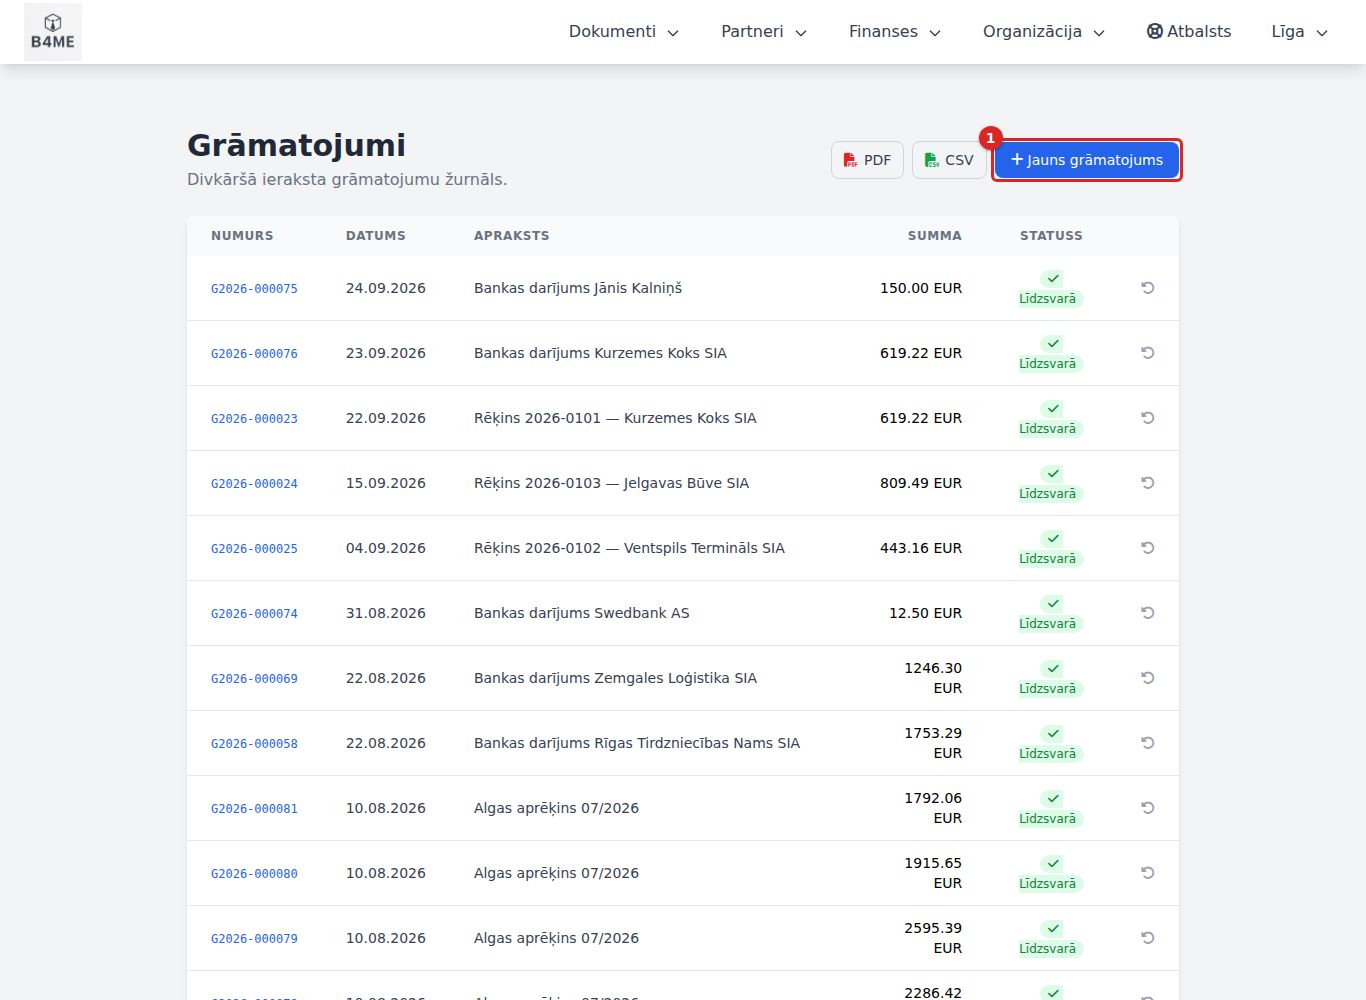
Task: Click 'Rēķins 2026-0103 — Jelgavas Būve SIA'
Action: click(611, 483)
